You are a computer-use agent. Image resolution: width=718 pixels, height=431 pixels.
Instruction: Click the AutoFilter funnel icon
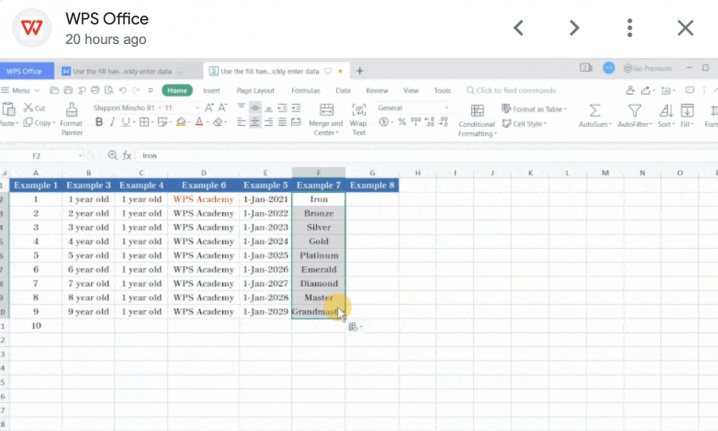click(634, 111)
